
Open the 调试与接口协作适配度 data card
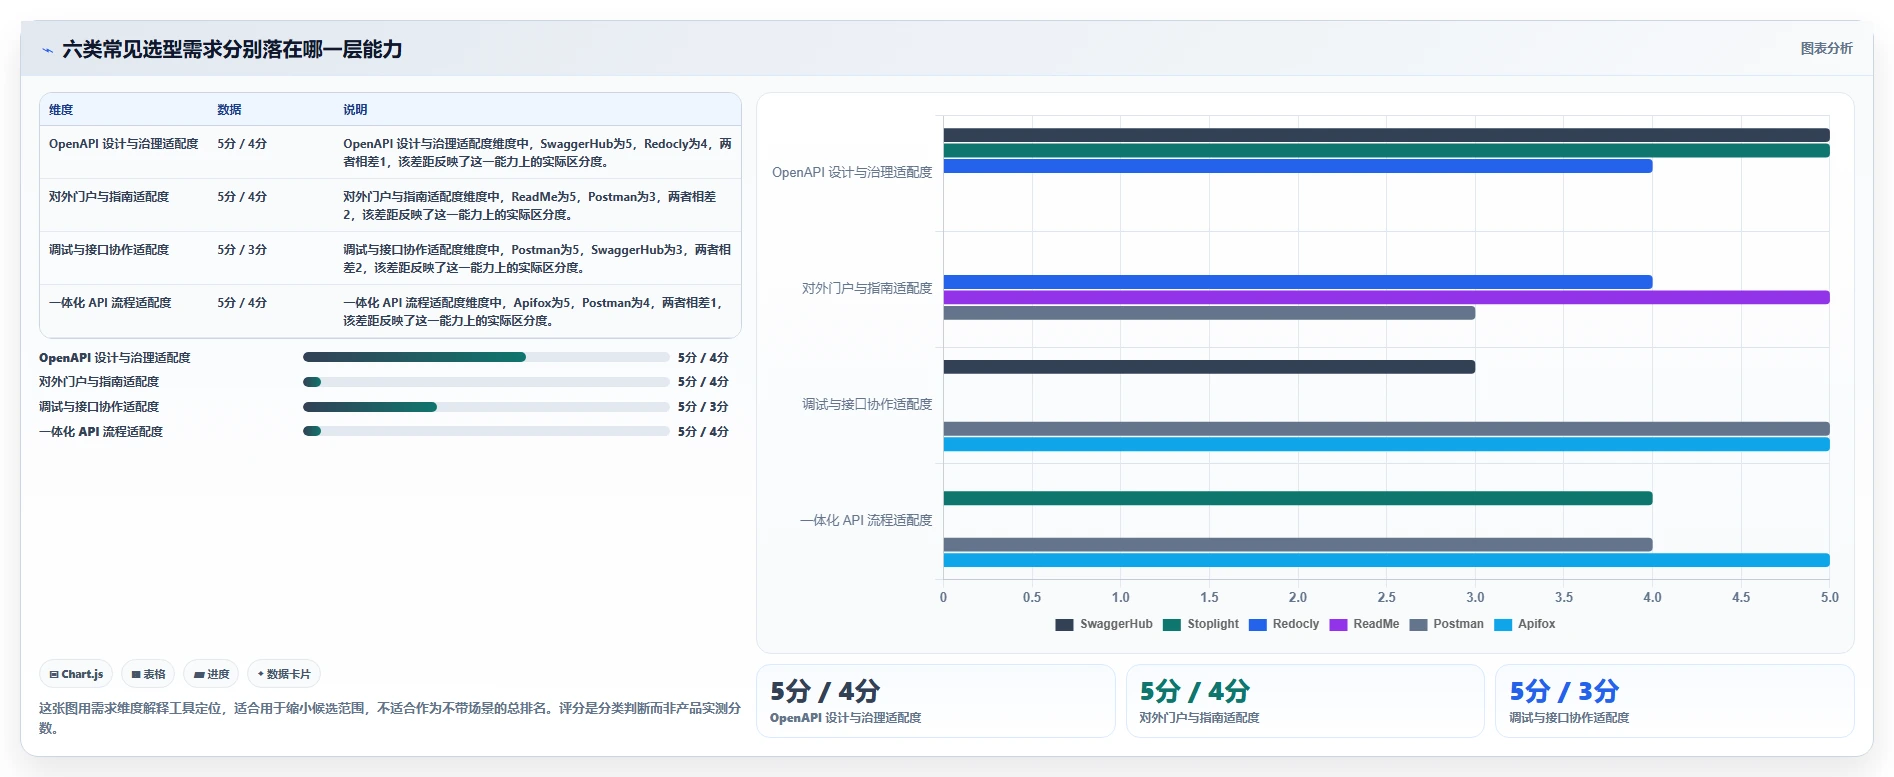tap(1675, 701)
